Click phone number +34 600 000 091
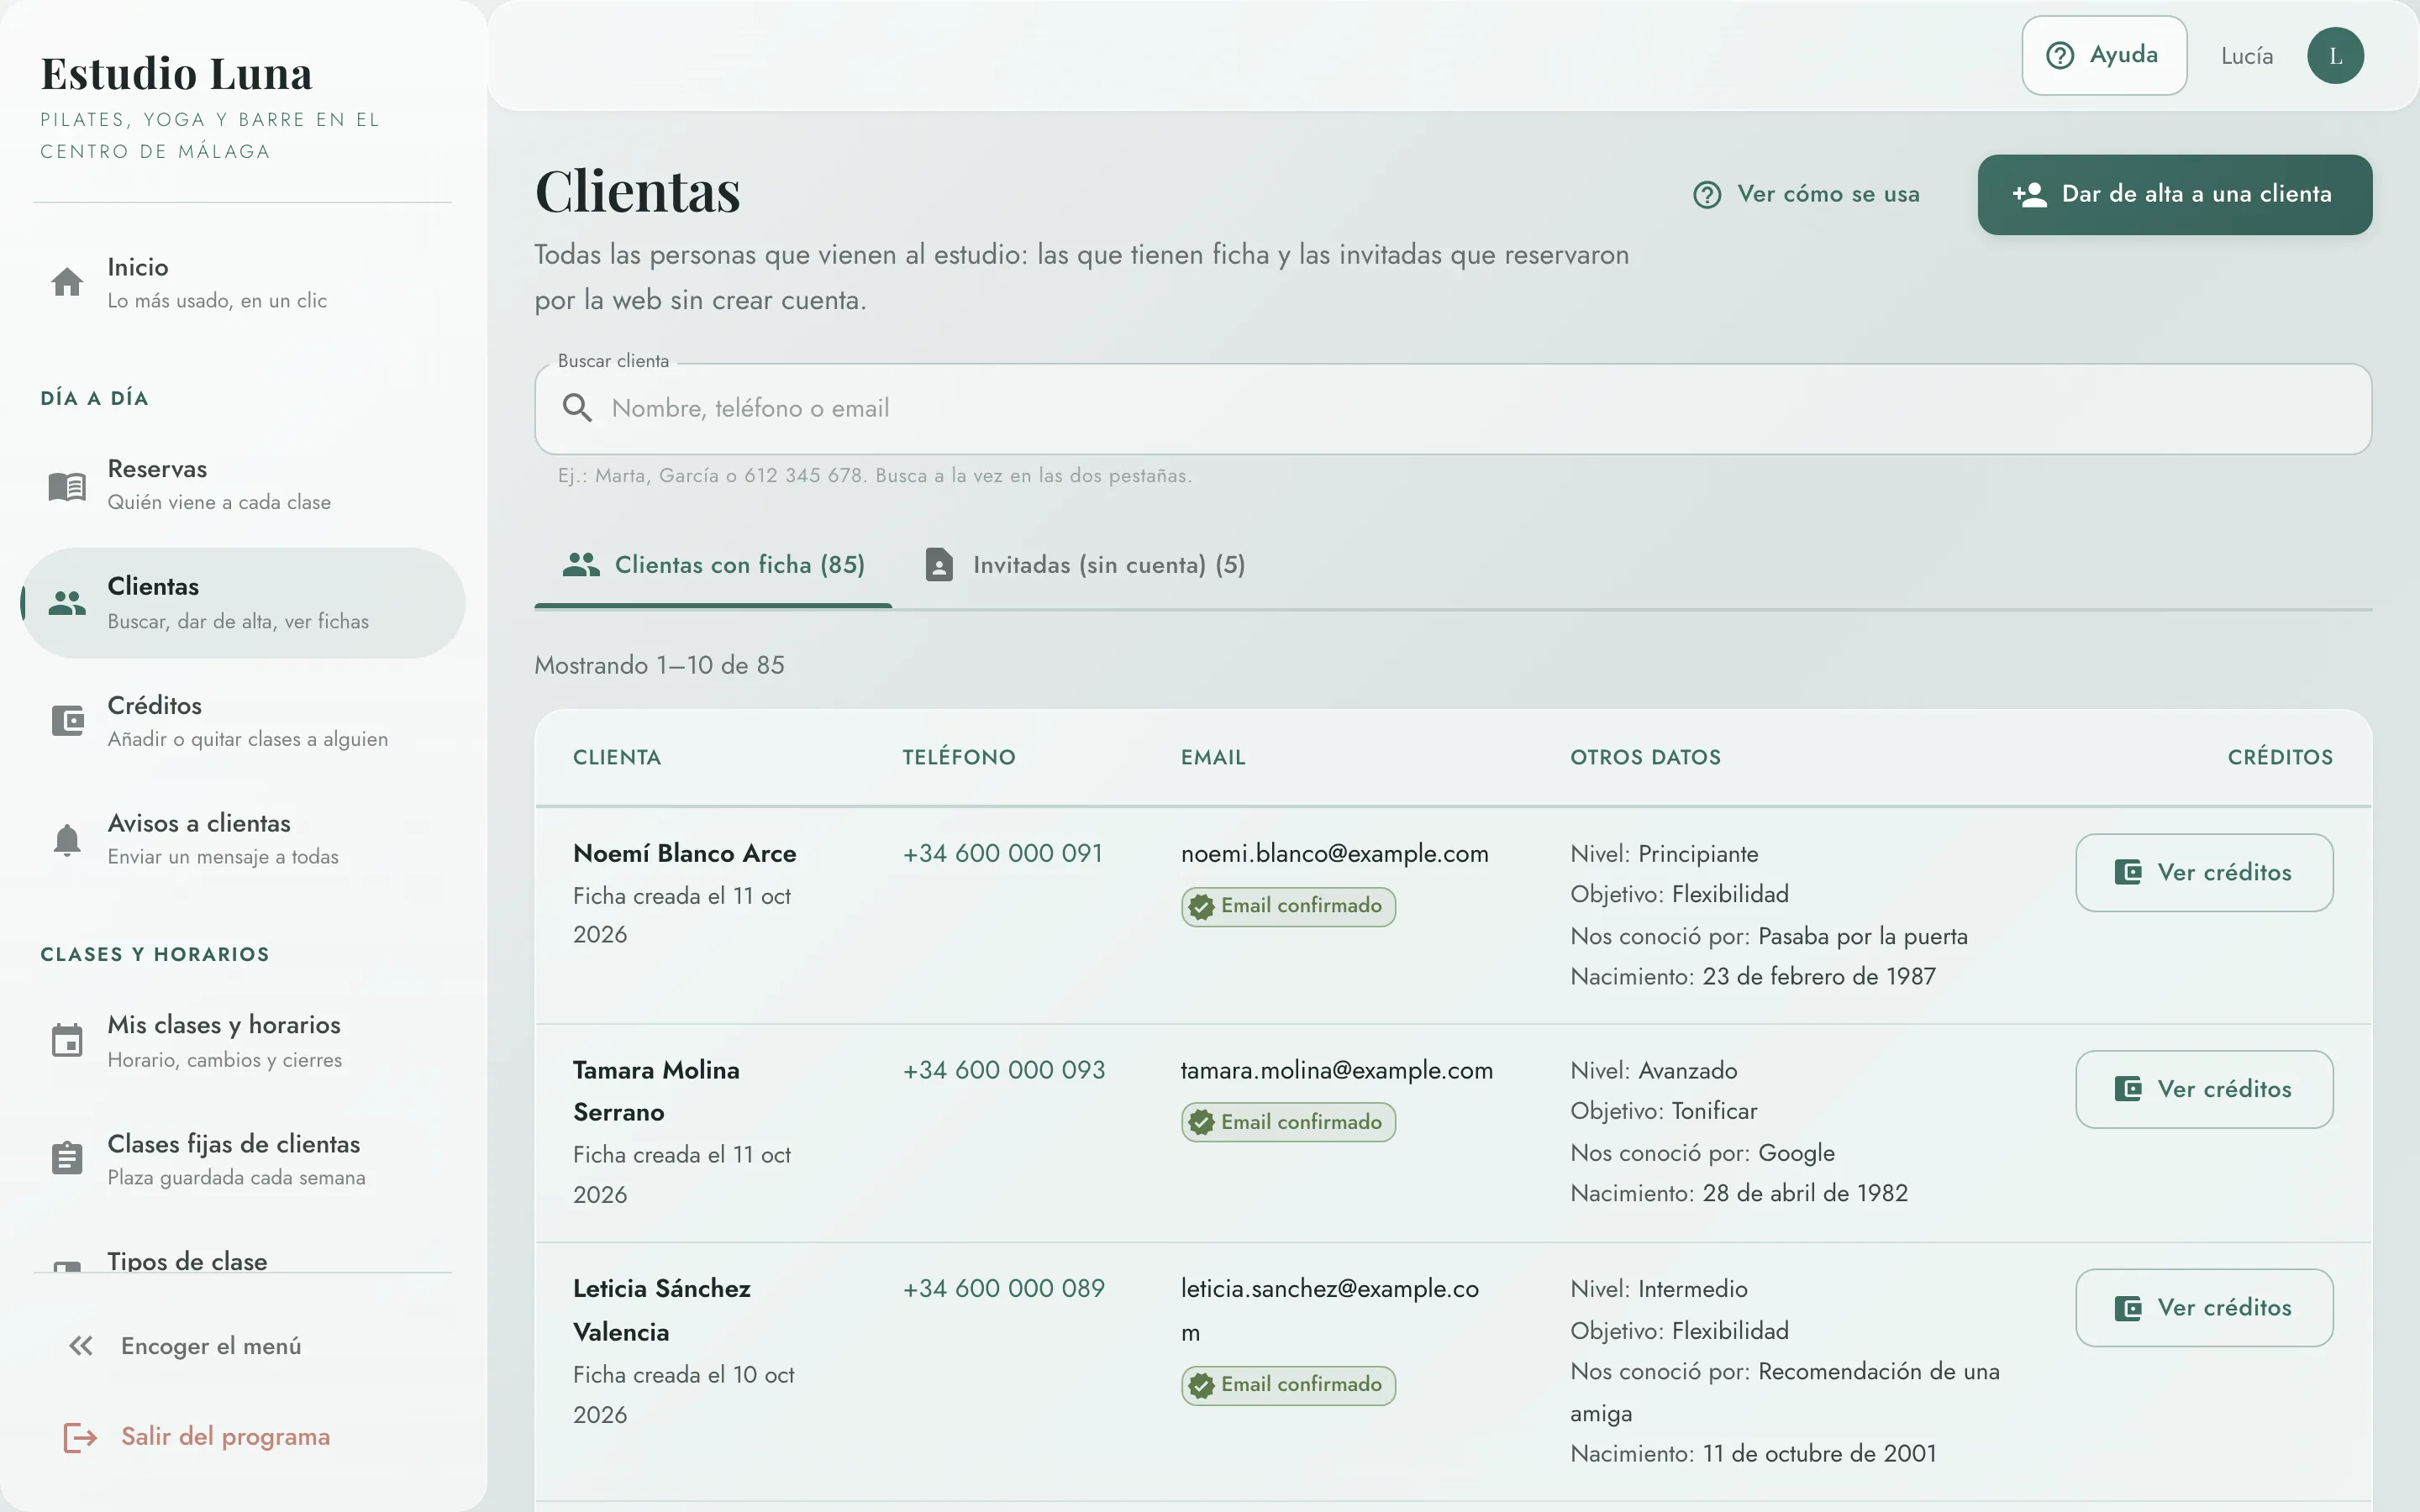The width and height of the screenshot is (2420, 1512). 1002,853
